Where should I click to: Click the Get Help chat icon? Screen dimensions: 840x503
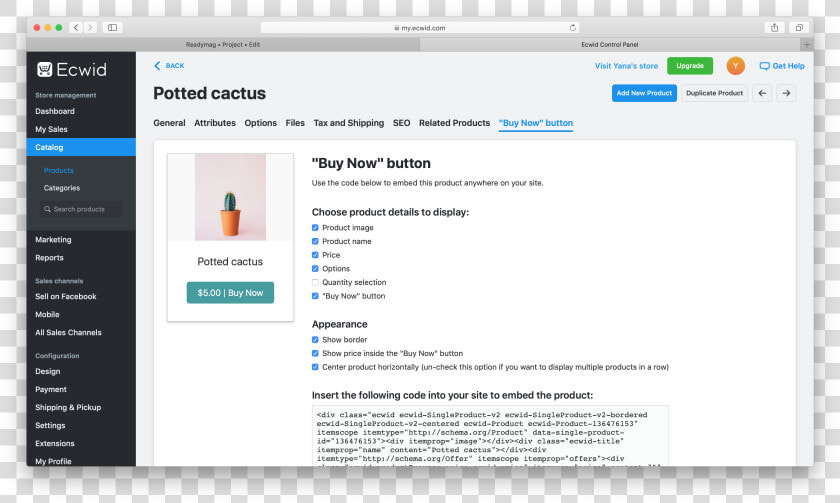764,66
